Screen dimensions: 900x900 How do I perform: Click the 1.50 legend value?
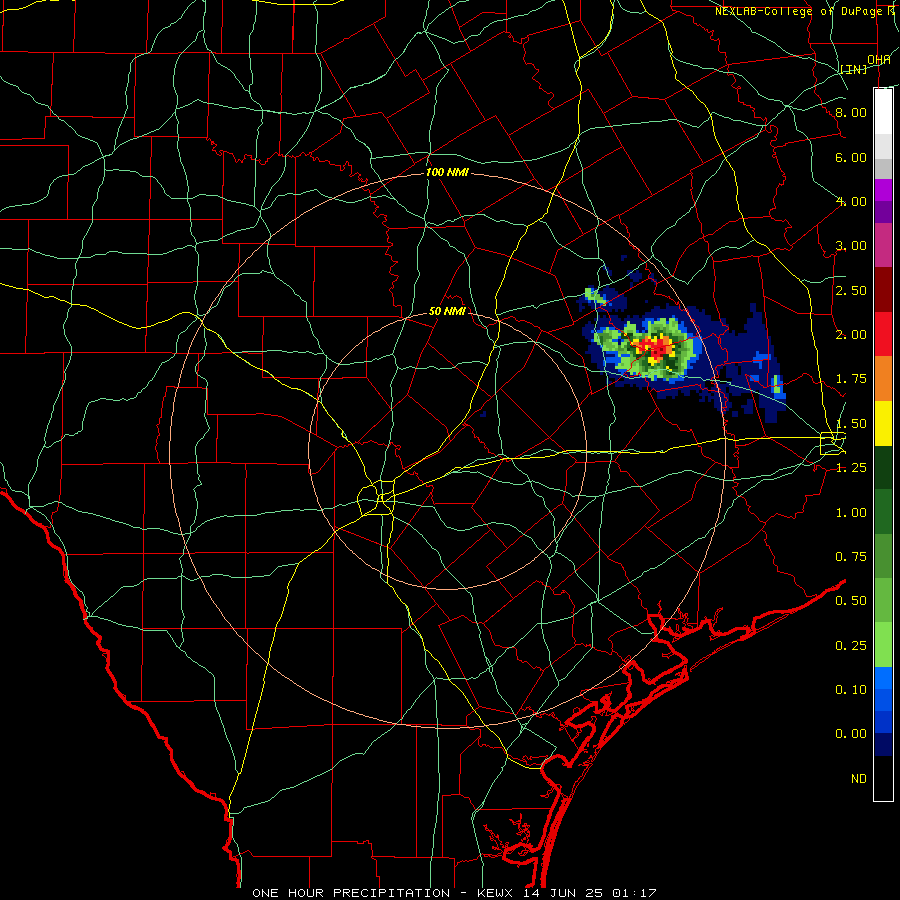(x=851, y=424)
